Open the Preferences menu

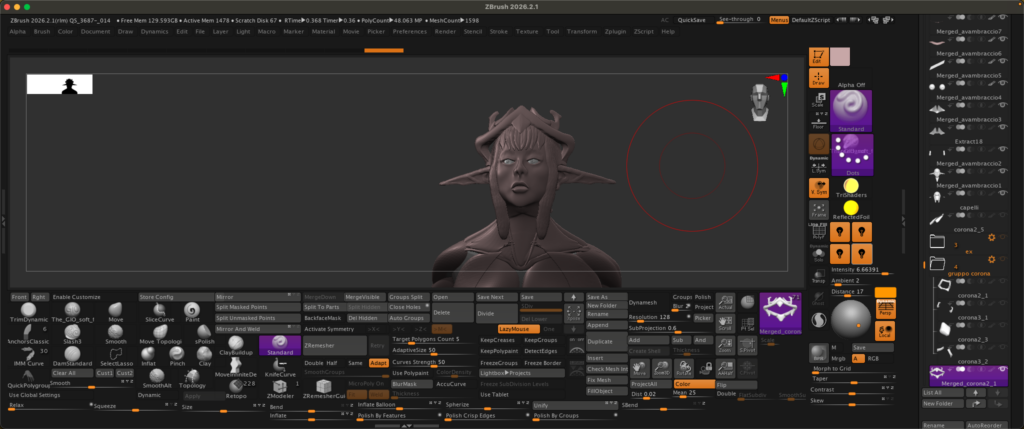point(409,31)
